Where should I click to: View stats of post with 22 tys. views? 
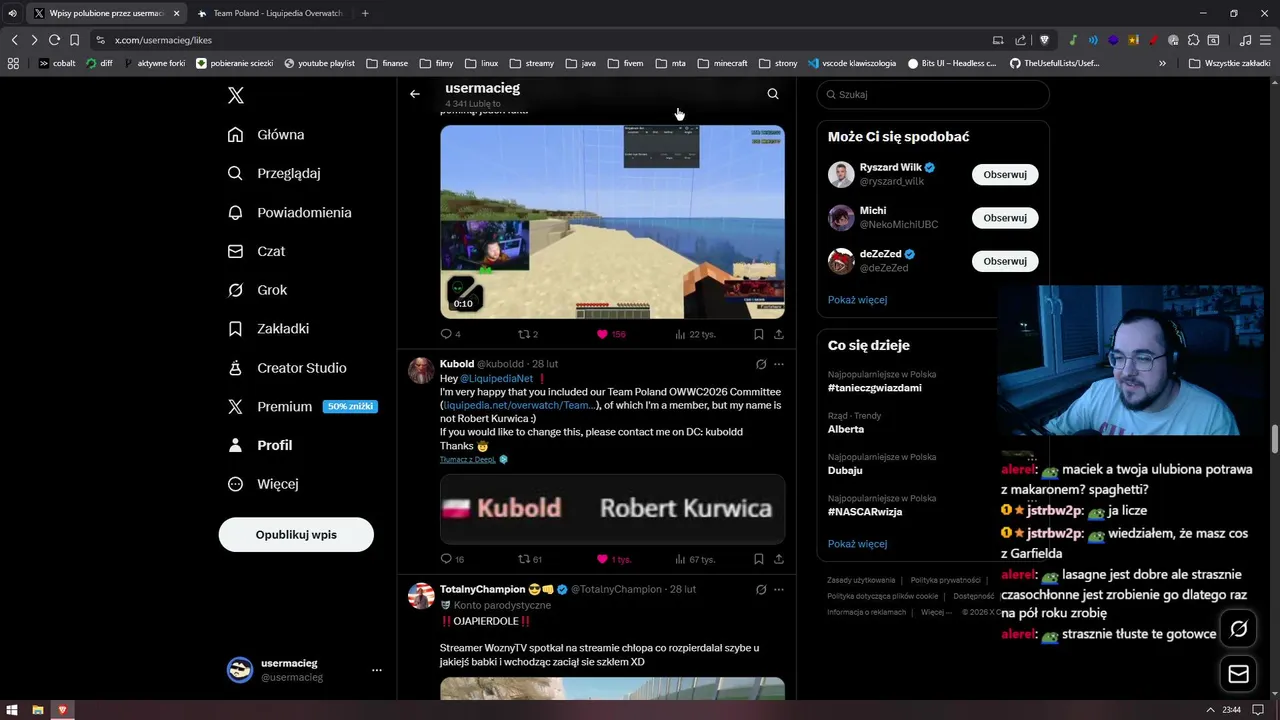tap(695, 334)
